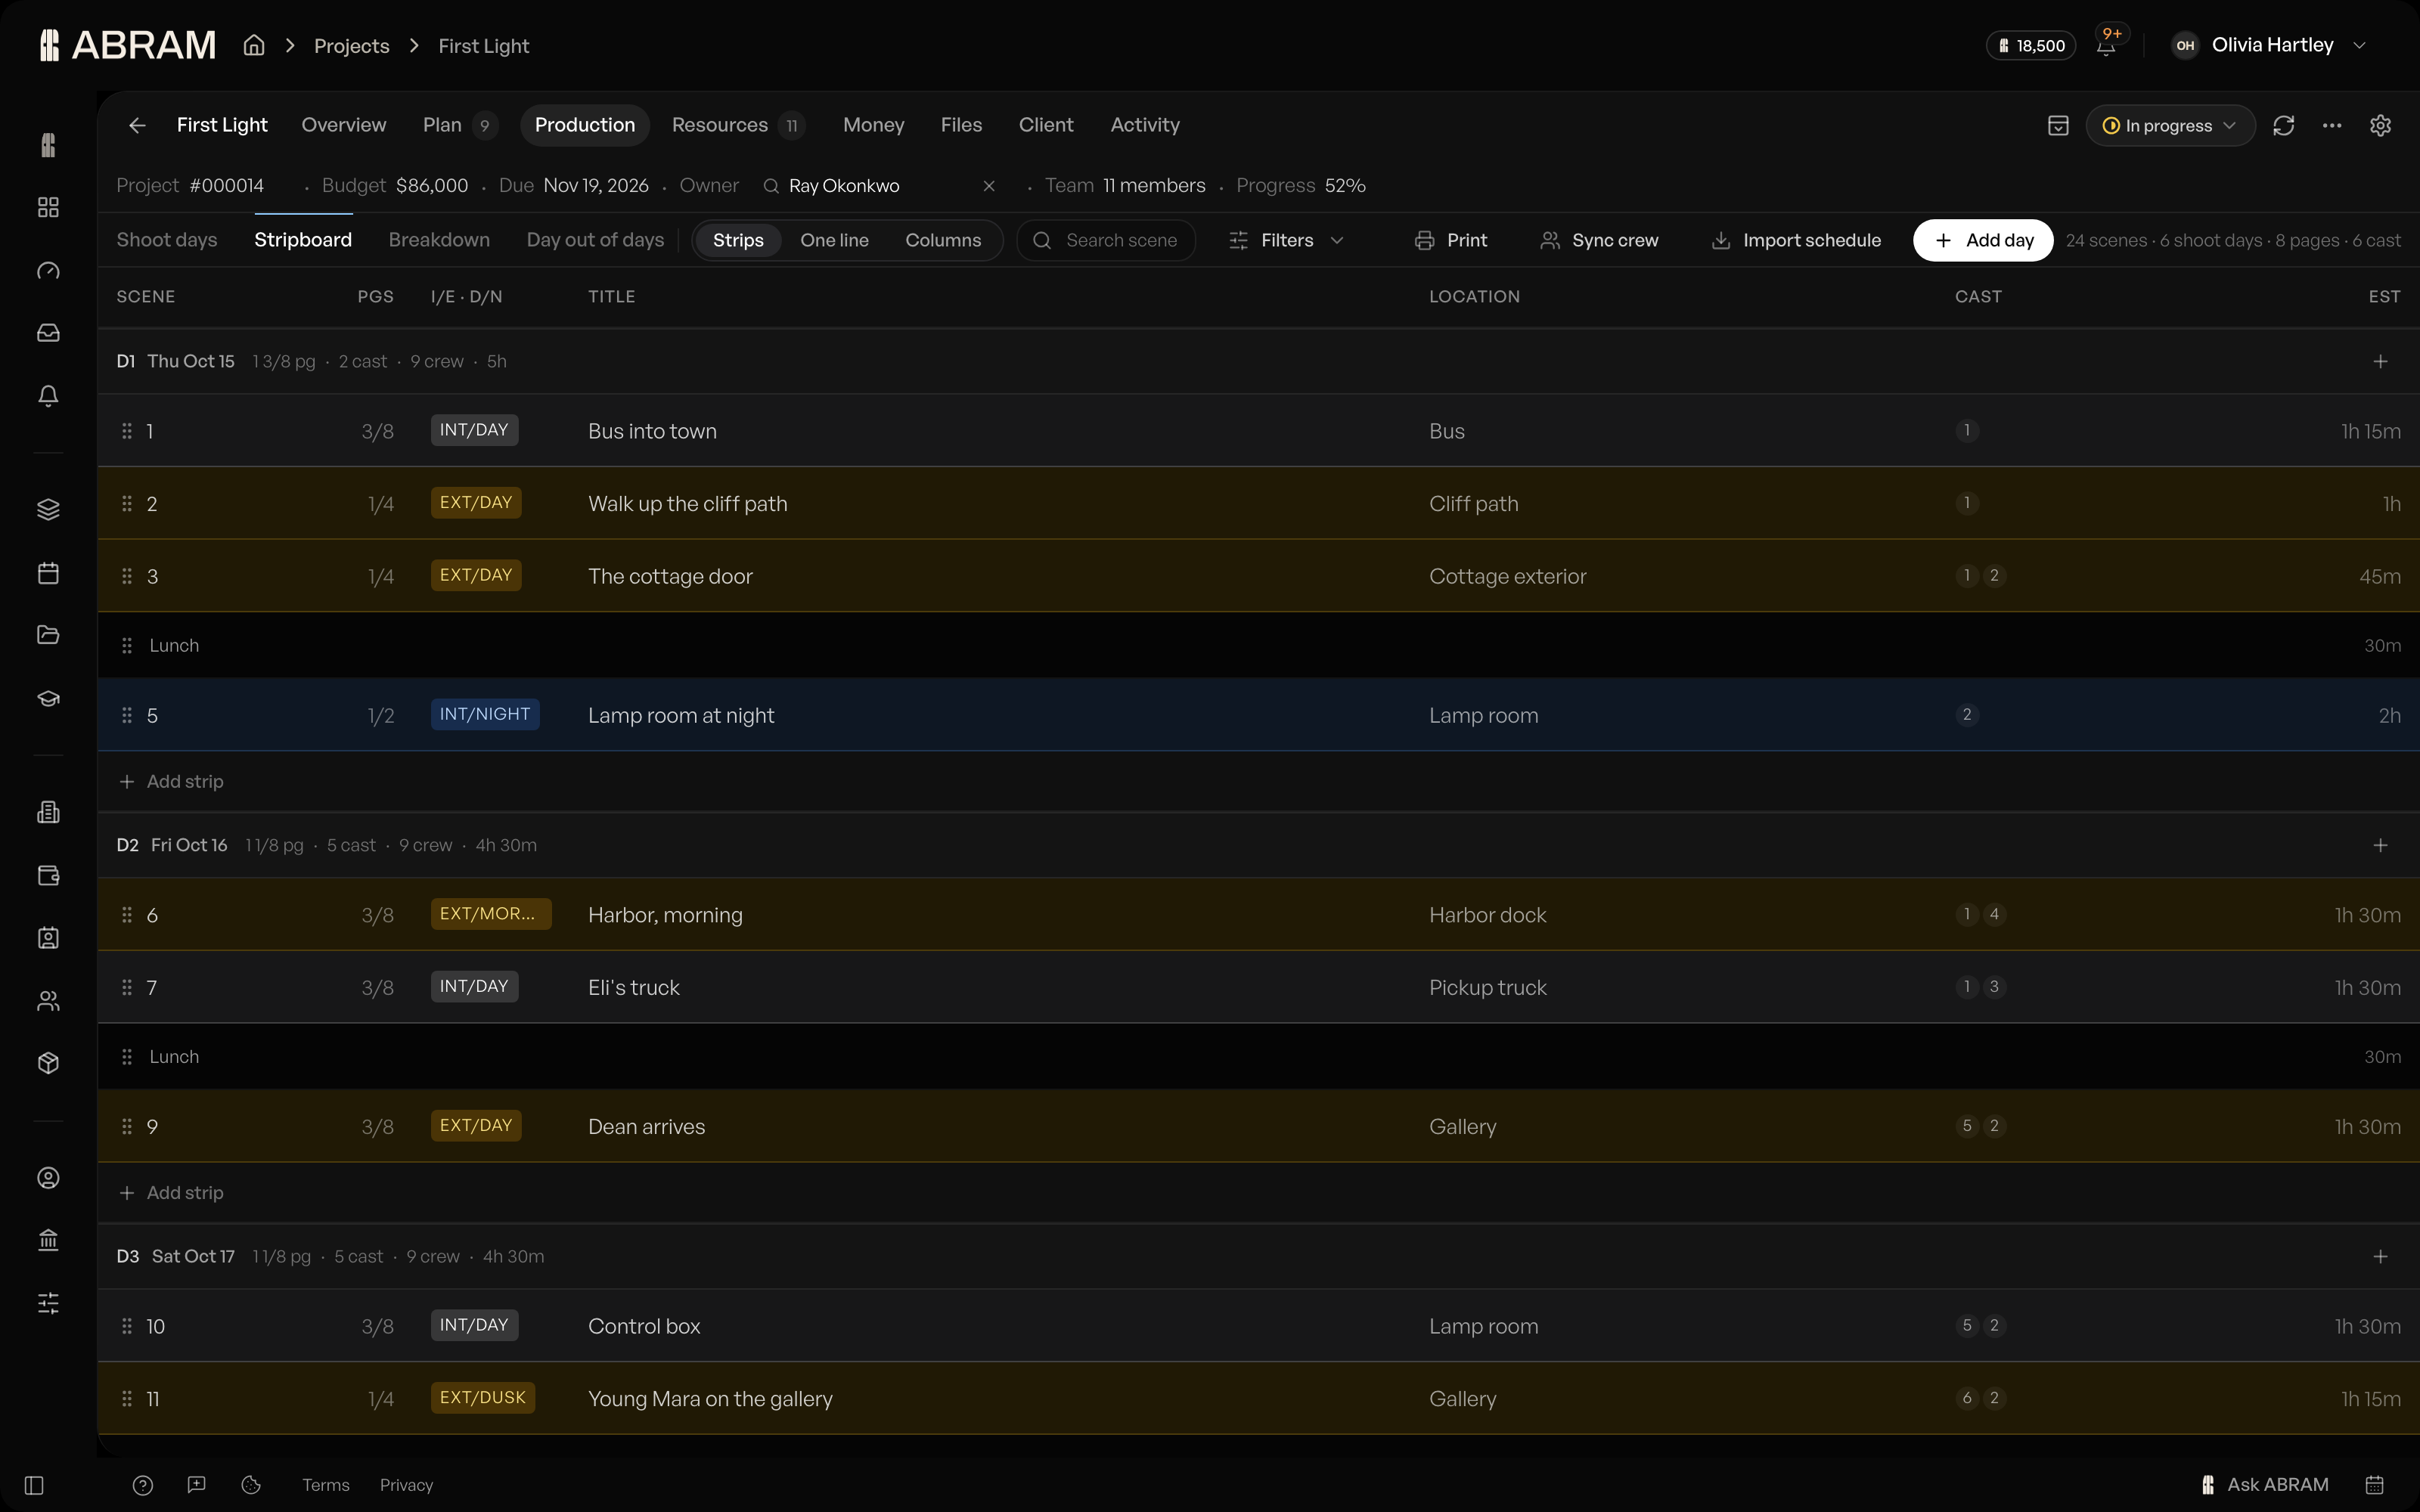The image size is (2420, 1512).
Task: Toggle the sidebar collapse icon at bottom-left
Action: point(34,1485)
